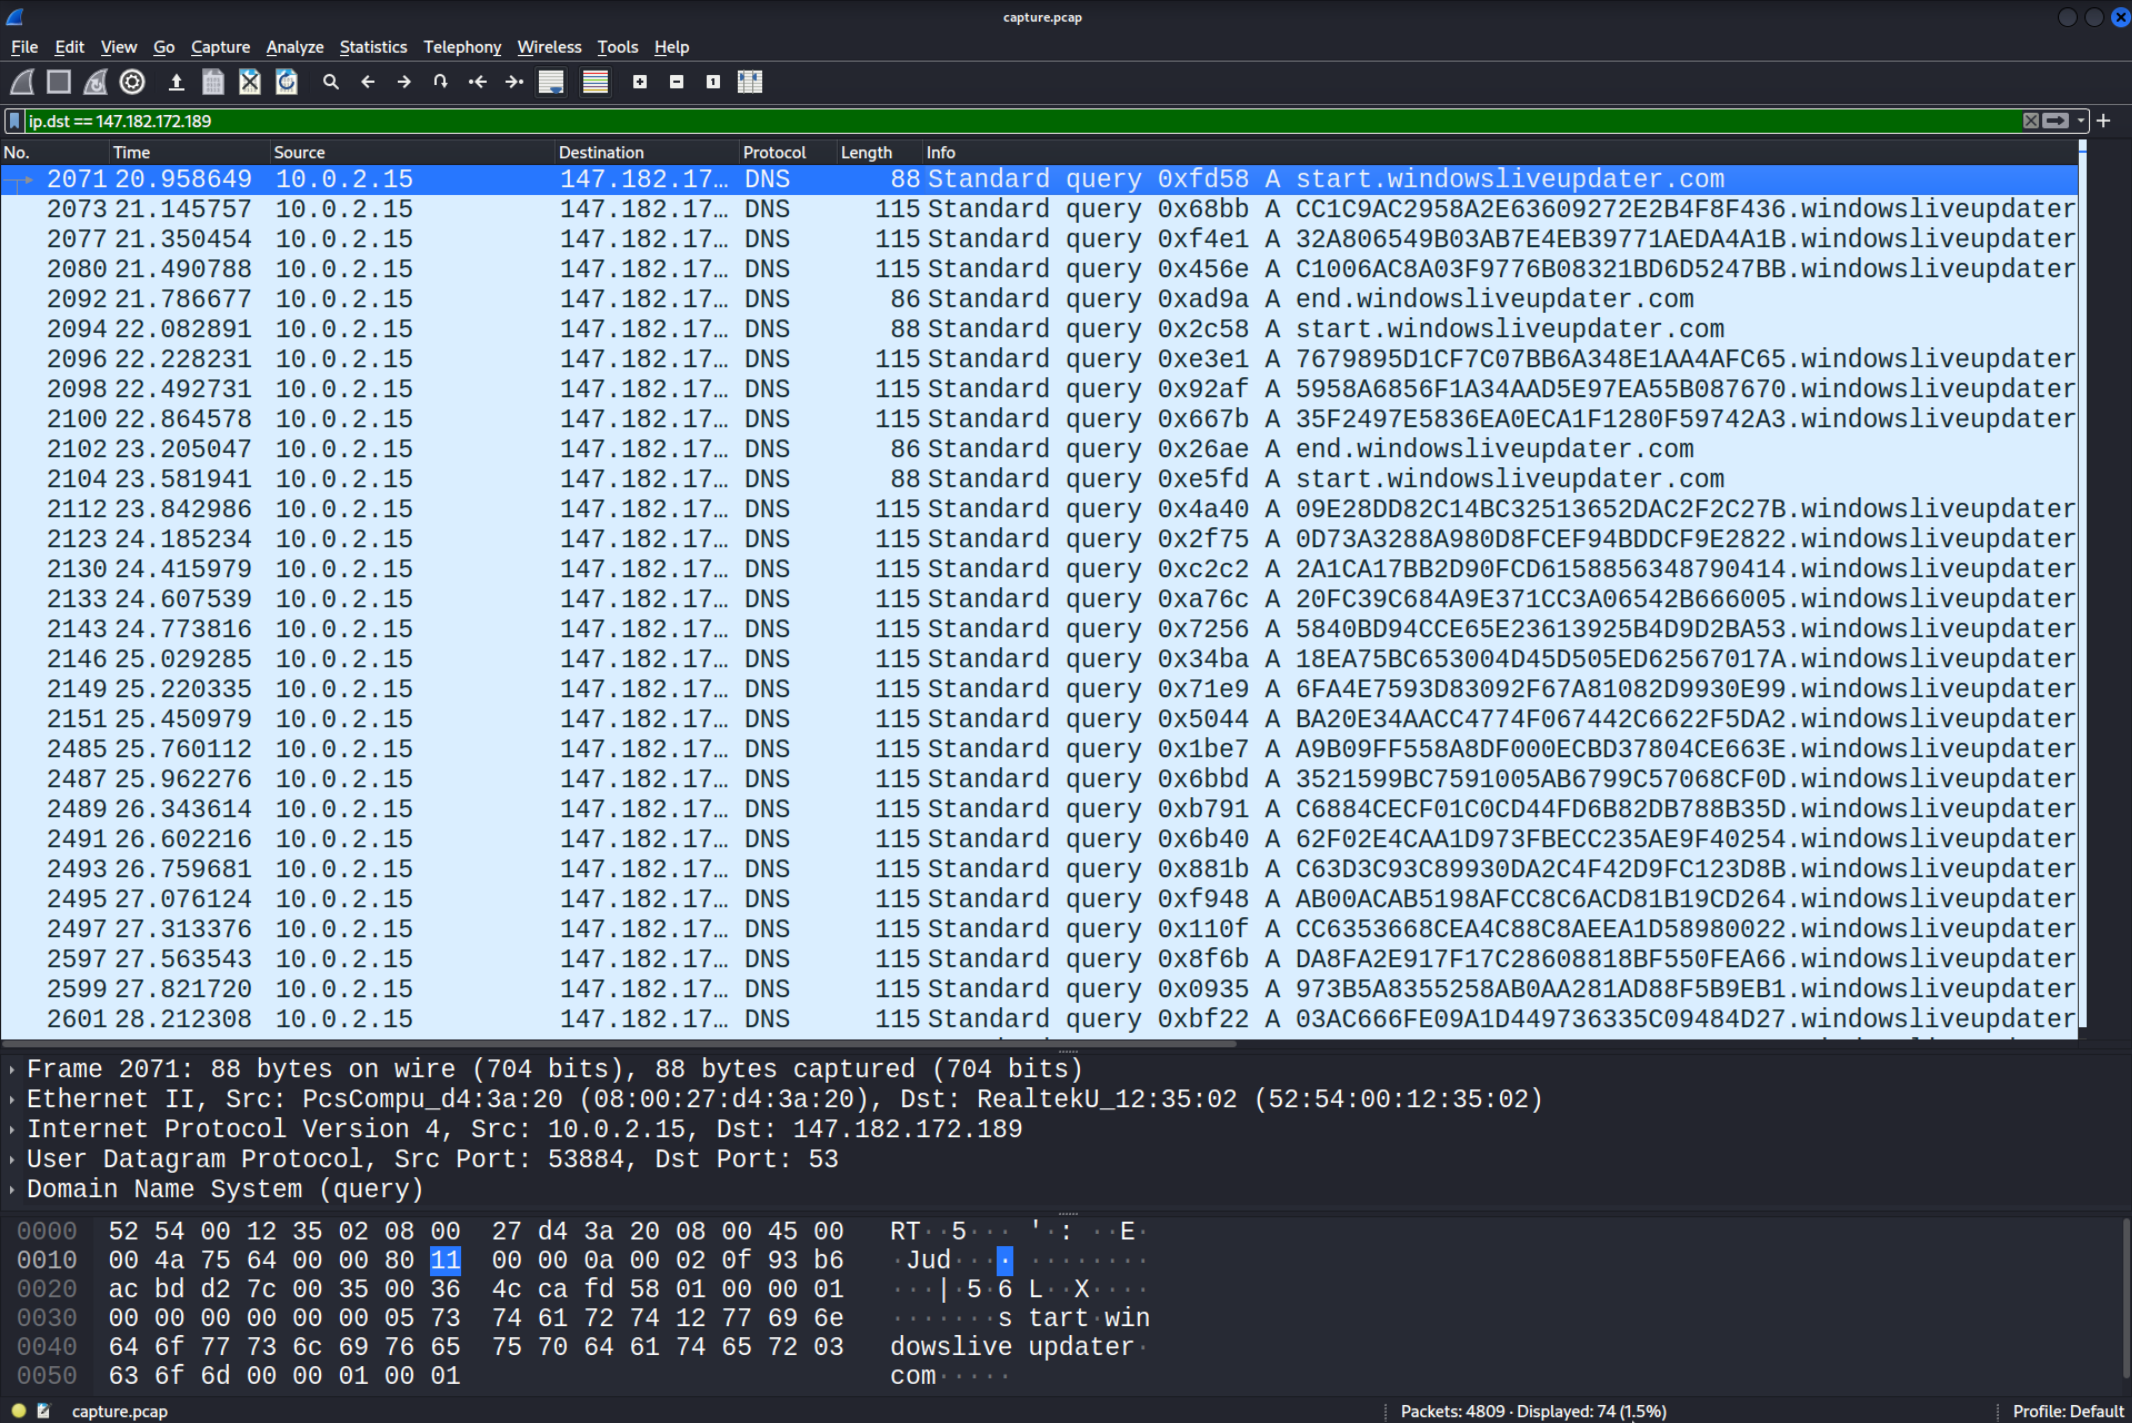Click the Profile: Default status label
This screenshot has height=1423, width=2132.
pos(2067,1411)
